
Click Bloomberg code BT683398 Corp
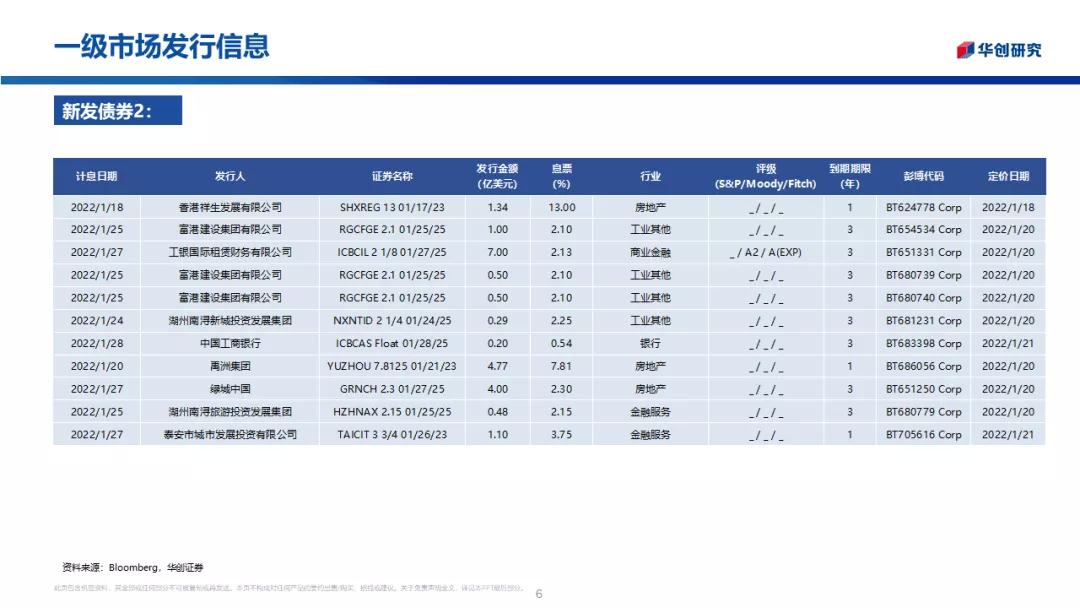point(924,343)
